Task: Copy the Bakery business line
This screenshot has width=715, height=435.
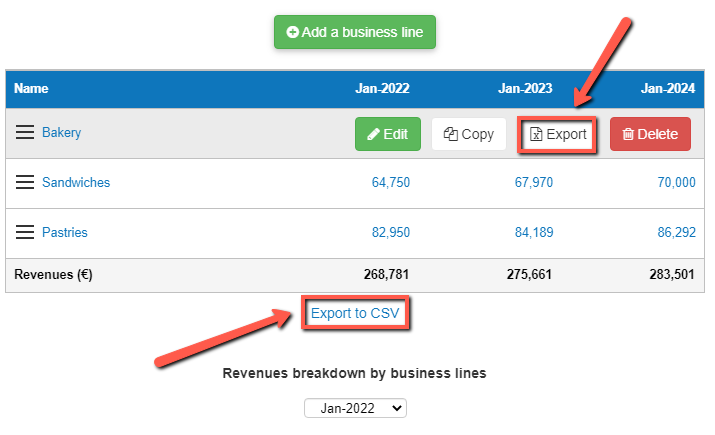Action: (469, 134)
